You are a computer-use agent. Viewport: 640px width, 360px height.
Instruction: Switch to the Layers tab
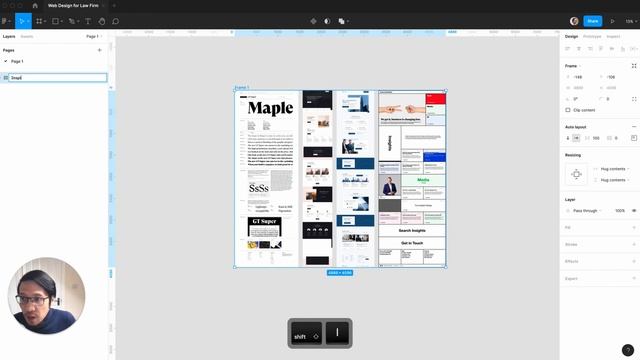click(9, 37)
